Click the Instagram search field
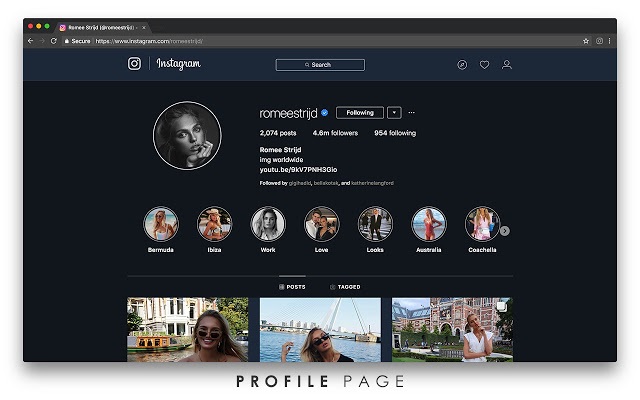The image size is (640, 400). (320, 65)
